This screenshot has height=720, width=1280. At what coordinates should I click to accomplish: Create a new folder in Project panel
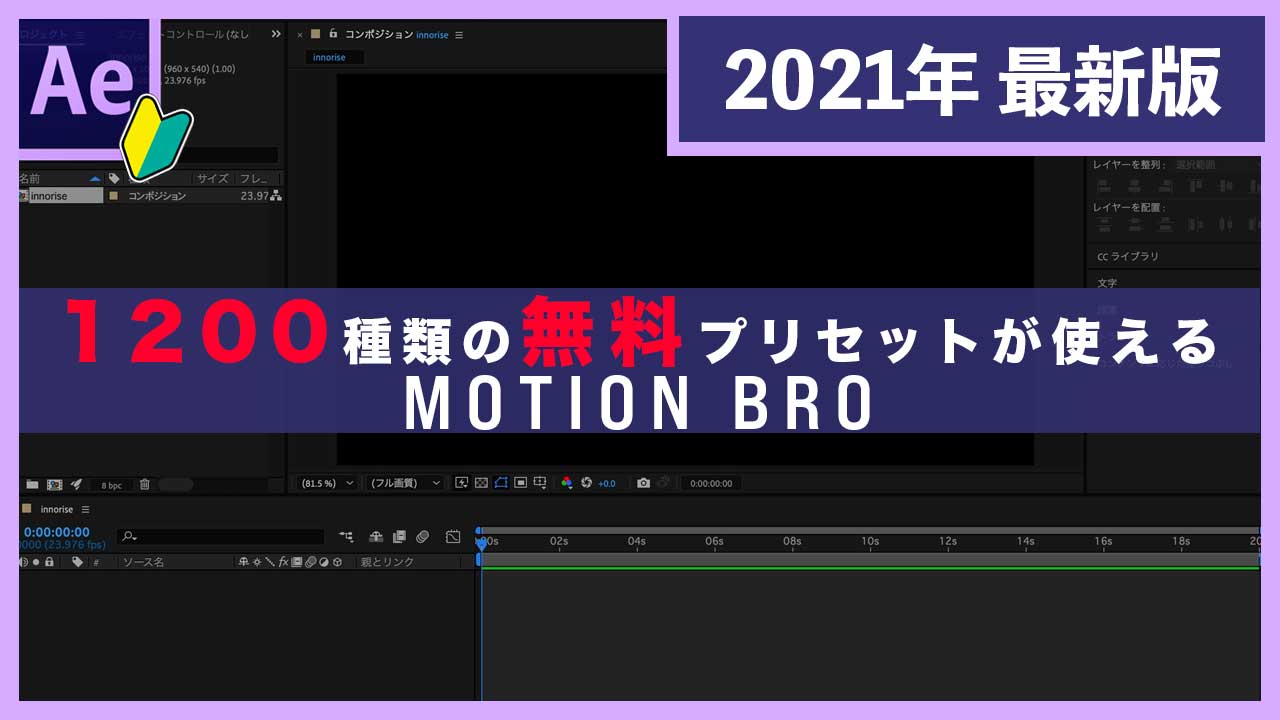point(32,484)
